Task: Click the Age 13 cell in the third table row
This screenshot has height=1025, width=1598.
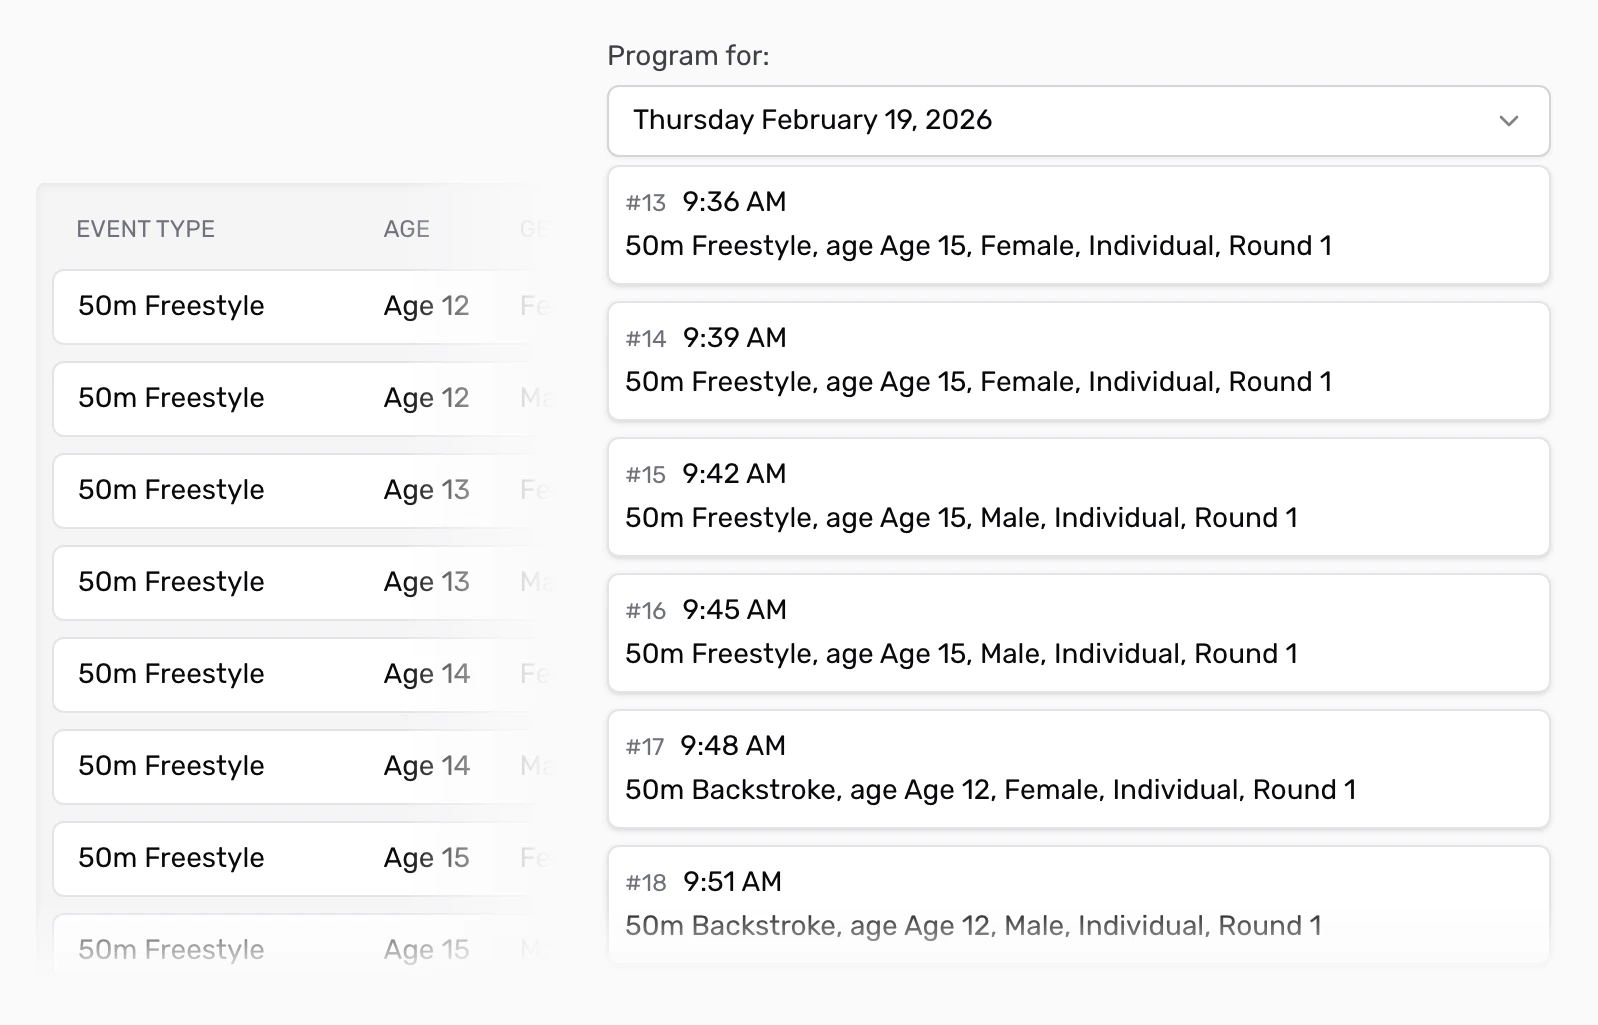Action: coord(427,490)
